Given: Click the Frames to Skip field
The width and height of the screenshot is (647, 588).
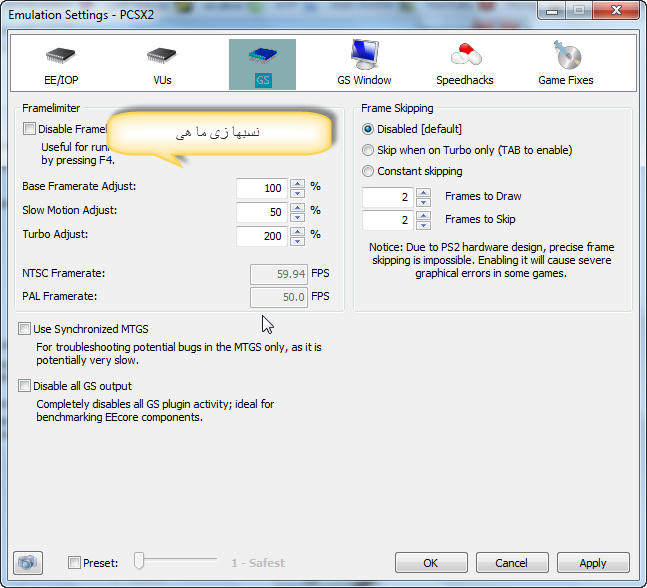Looking at the screenshot, I should tap(387, 220).
